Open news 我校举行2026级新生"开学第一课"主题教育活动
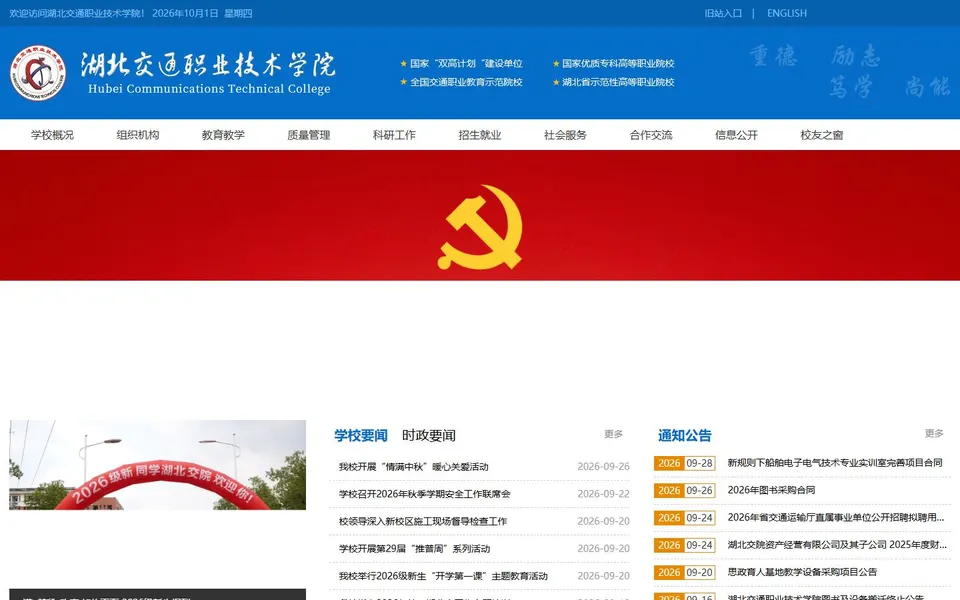The image size is (960, 600). coord(443,576)
